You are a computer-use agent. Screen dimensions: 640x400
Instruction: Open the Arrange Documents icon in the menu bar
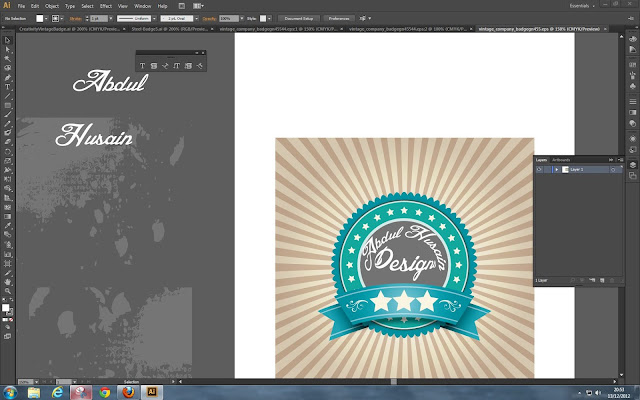(198, 6)
